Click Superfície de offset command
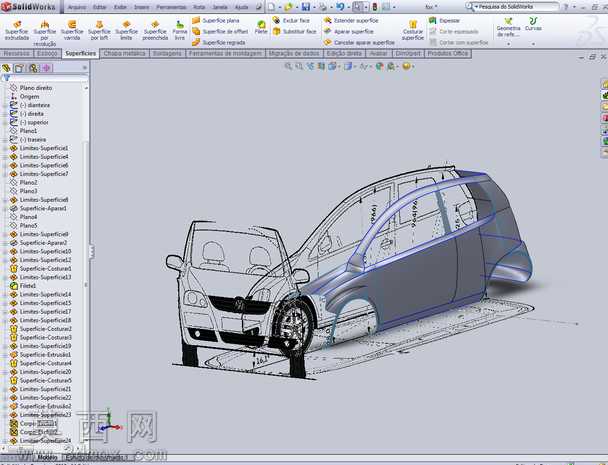This screenshot has height=465, width=608. pos(220,31)
